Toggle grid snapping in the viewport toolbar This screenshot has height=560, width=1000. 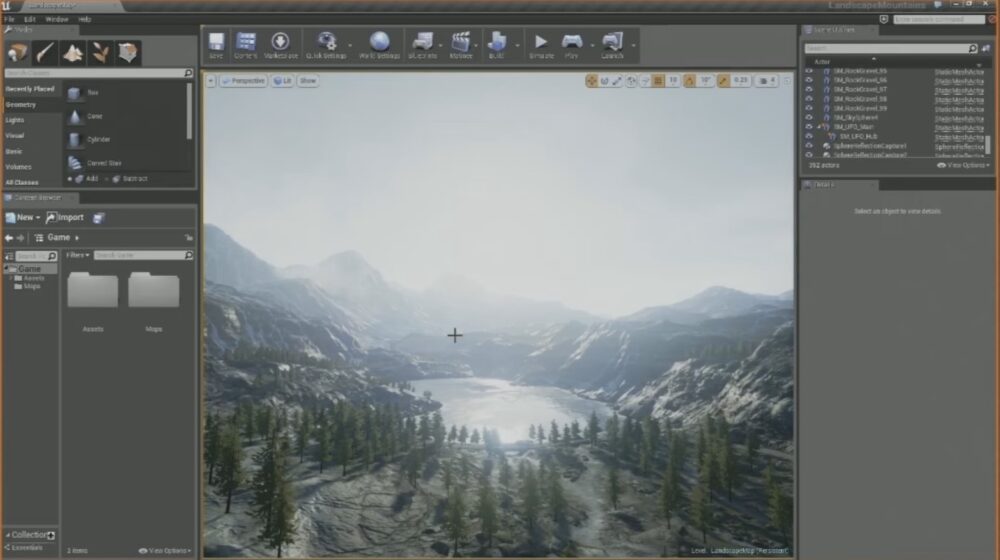click(658, 81)
